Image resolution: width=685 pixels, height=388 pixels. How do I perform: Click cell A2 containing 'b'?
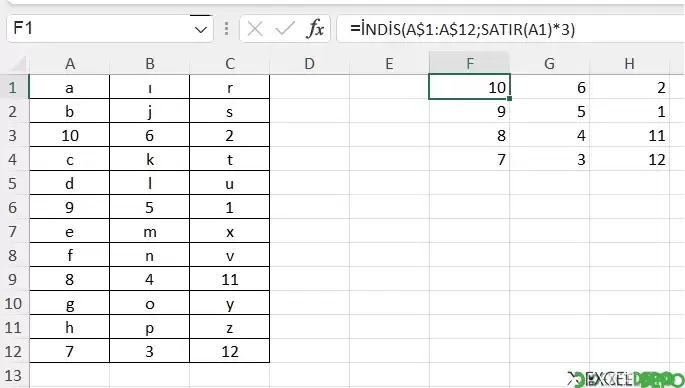(69, 111)
